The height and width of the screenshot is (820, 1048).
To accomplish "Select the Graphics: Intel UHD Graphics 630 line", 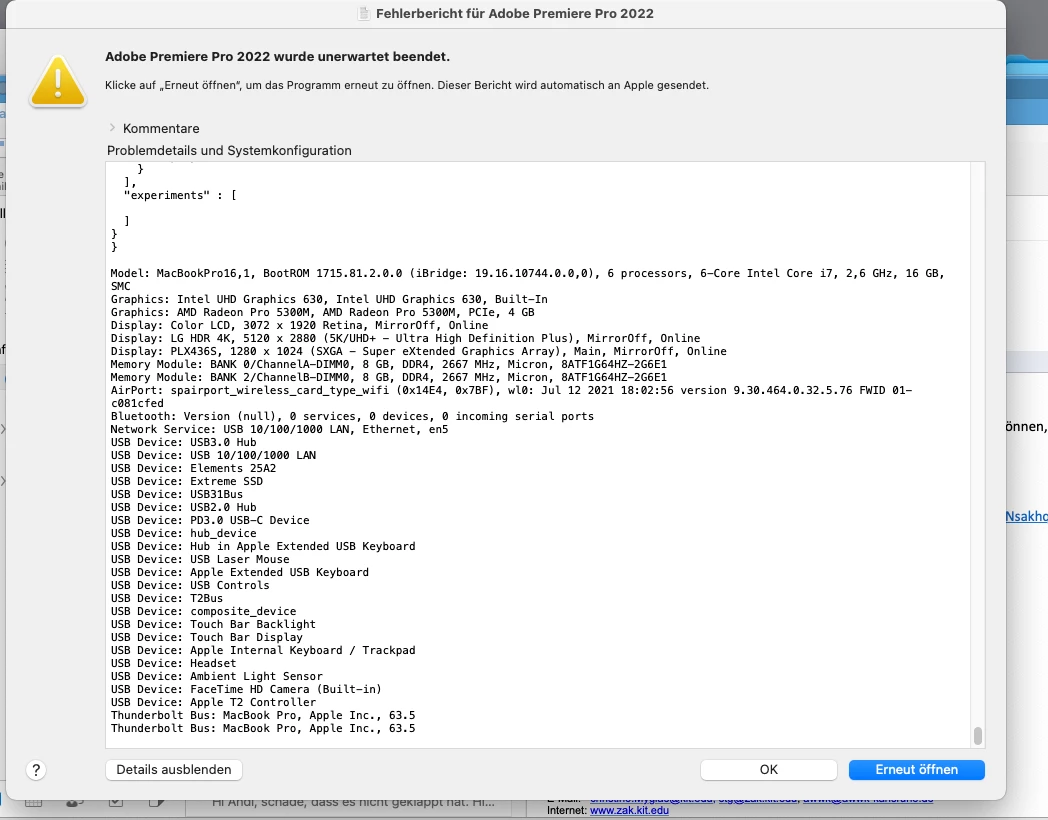I will coord(329,299).
